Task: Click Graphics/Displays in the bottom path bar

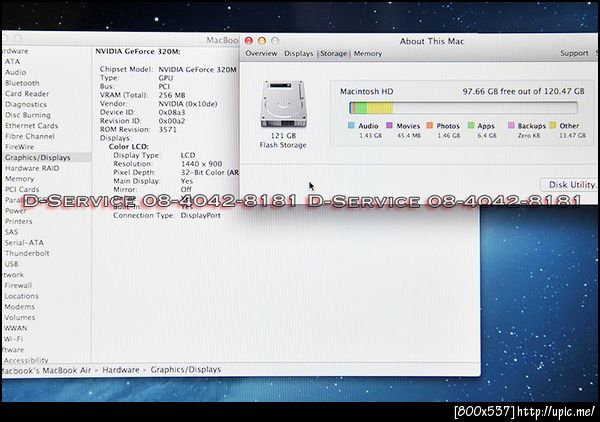Action: point(186,370)
